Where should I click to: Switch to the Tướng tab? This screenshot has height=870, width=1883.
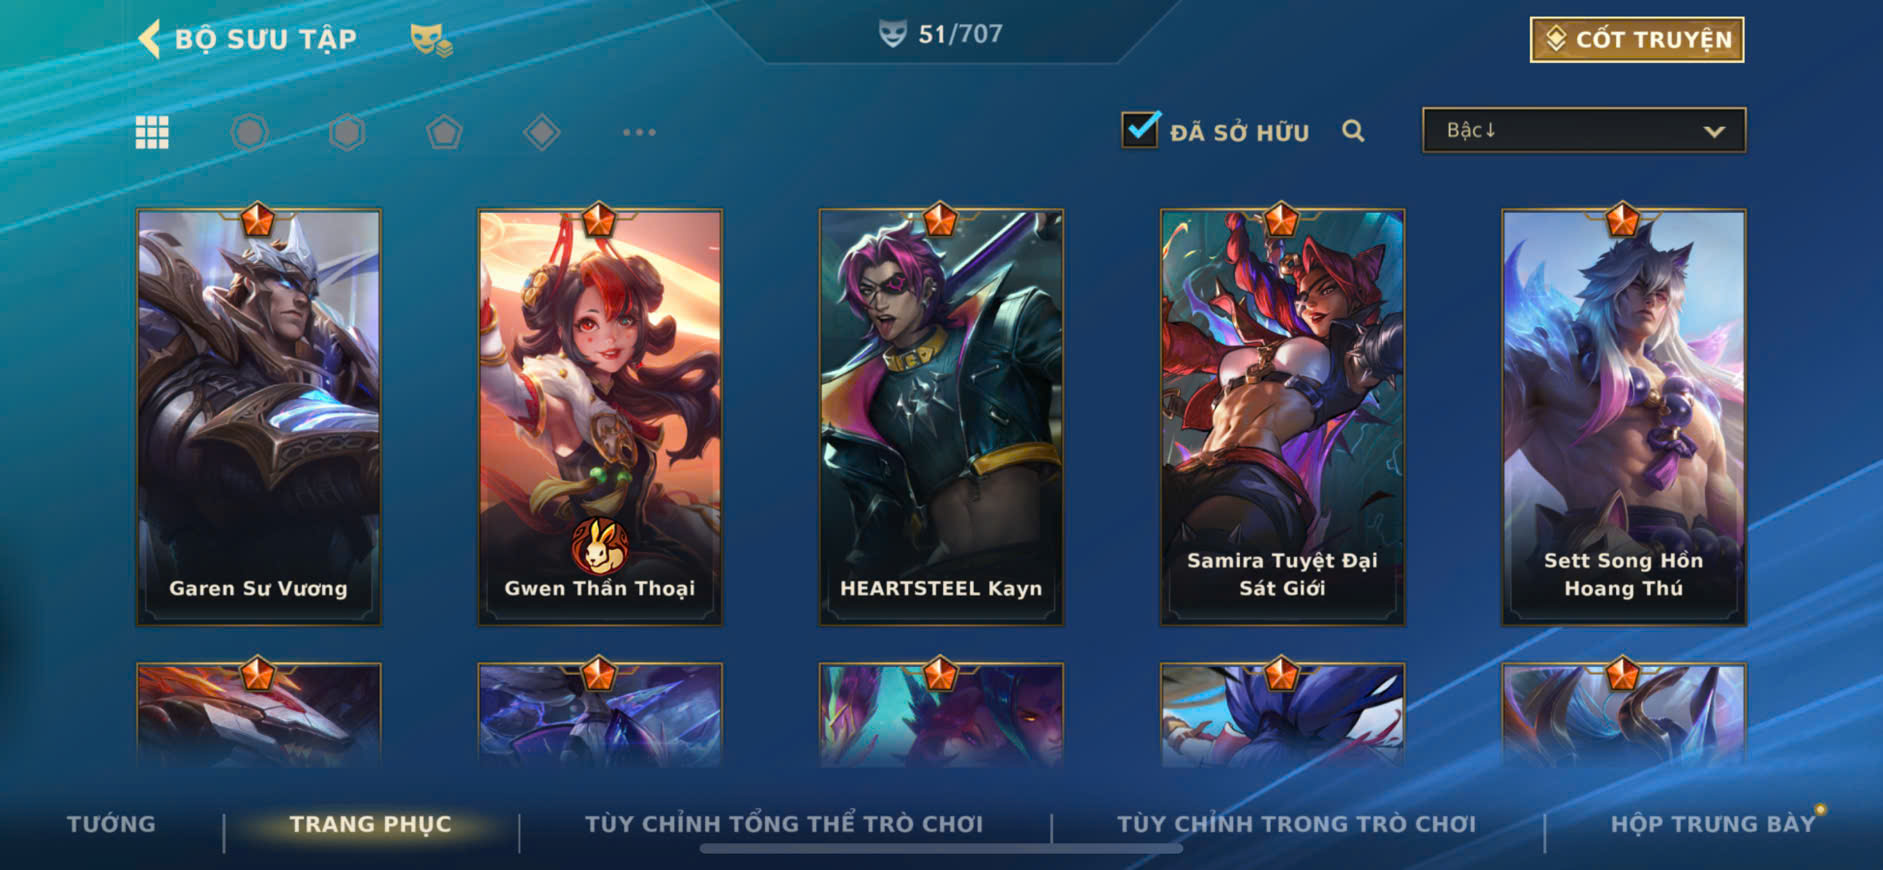111,824
